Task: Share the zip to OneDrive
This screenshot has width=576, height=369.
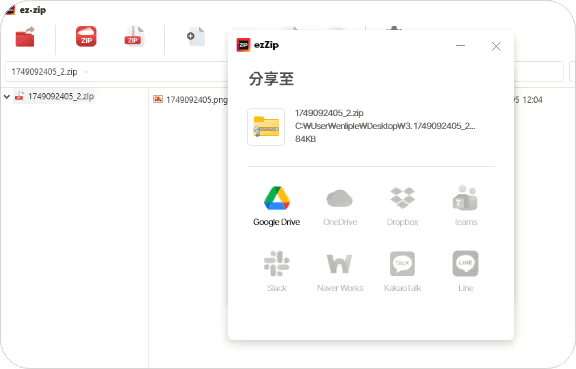Action: [340, 206]
